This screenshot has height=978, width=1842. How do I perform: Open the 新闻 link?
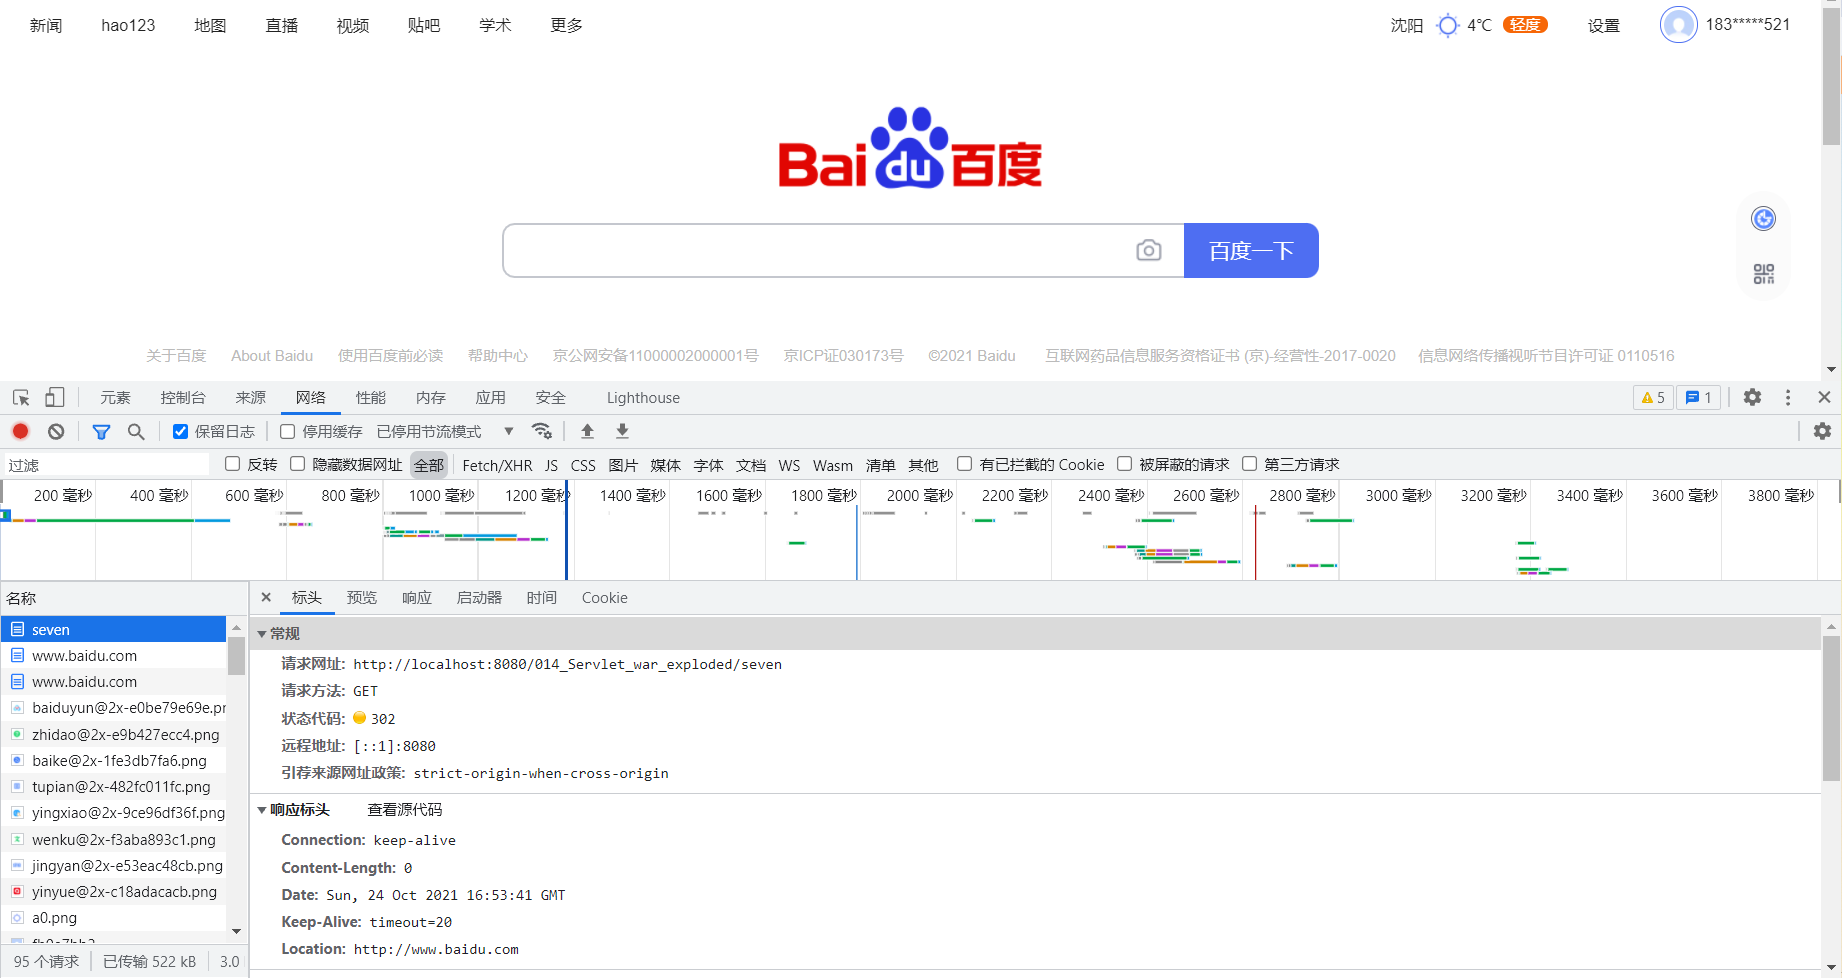pyautogui.click(x=46, y=25)
